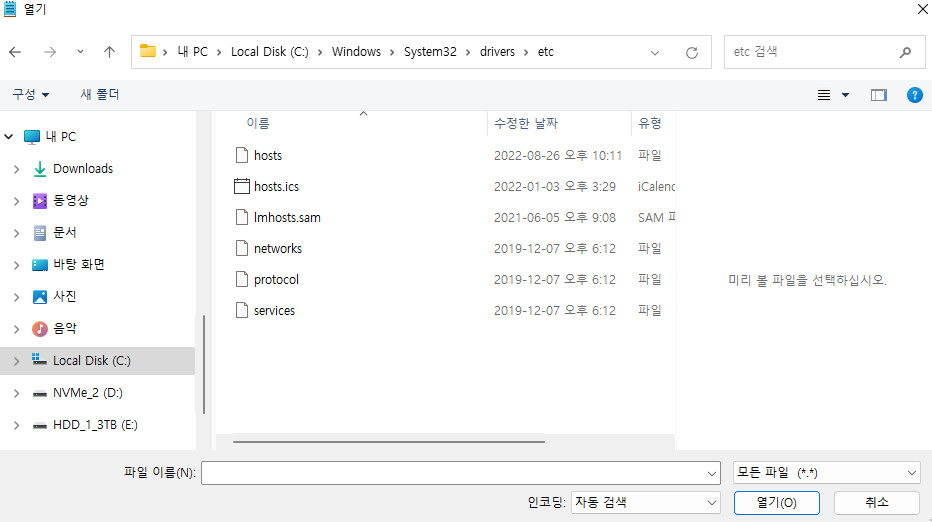Click the search magnifier icon

905,52
